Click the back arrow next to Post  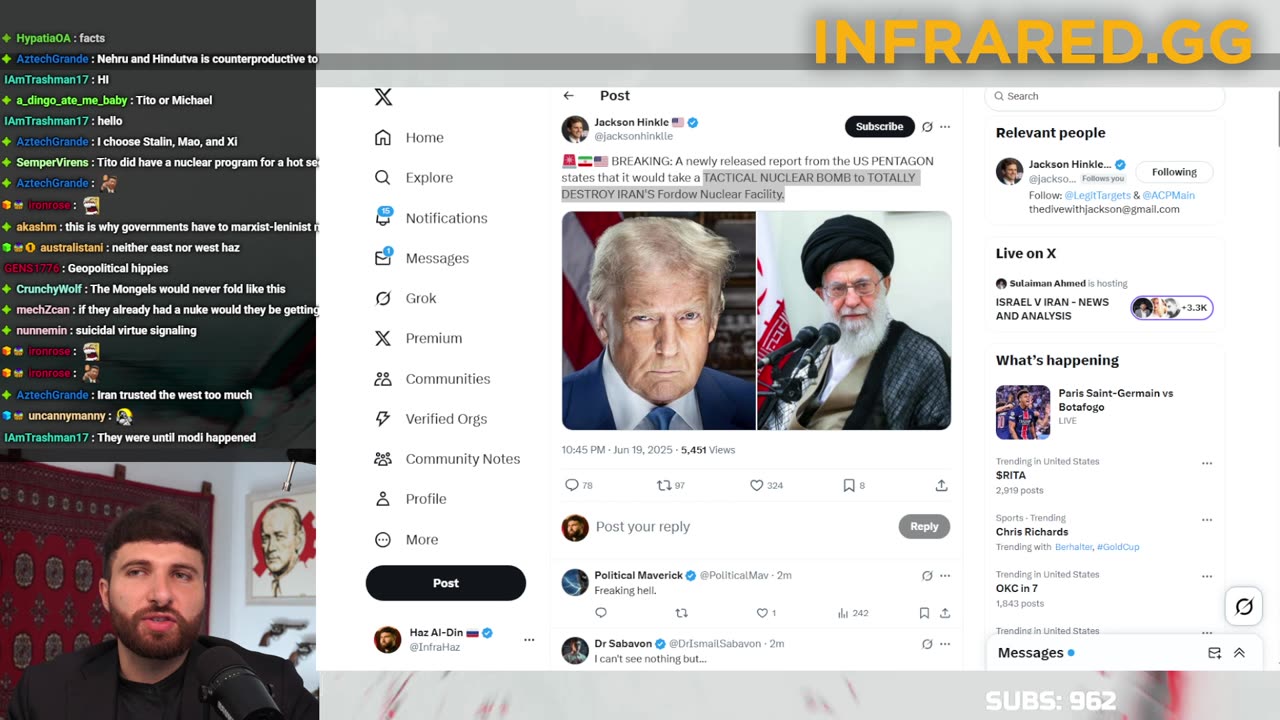(x=568, y=96)
